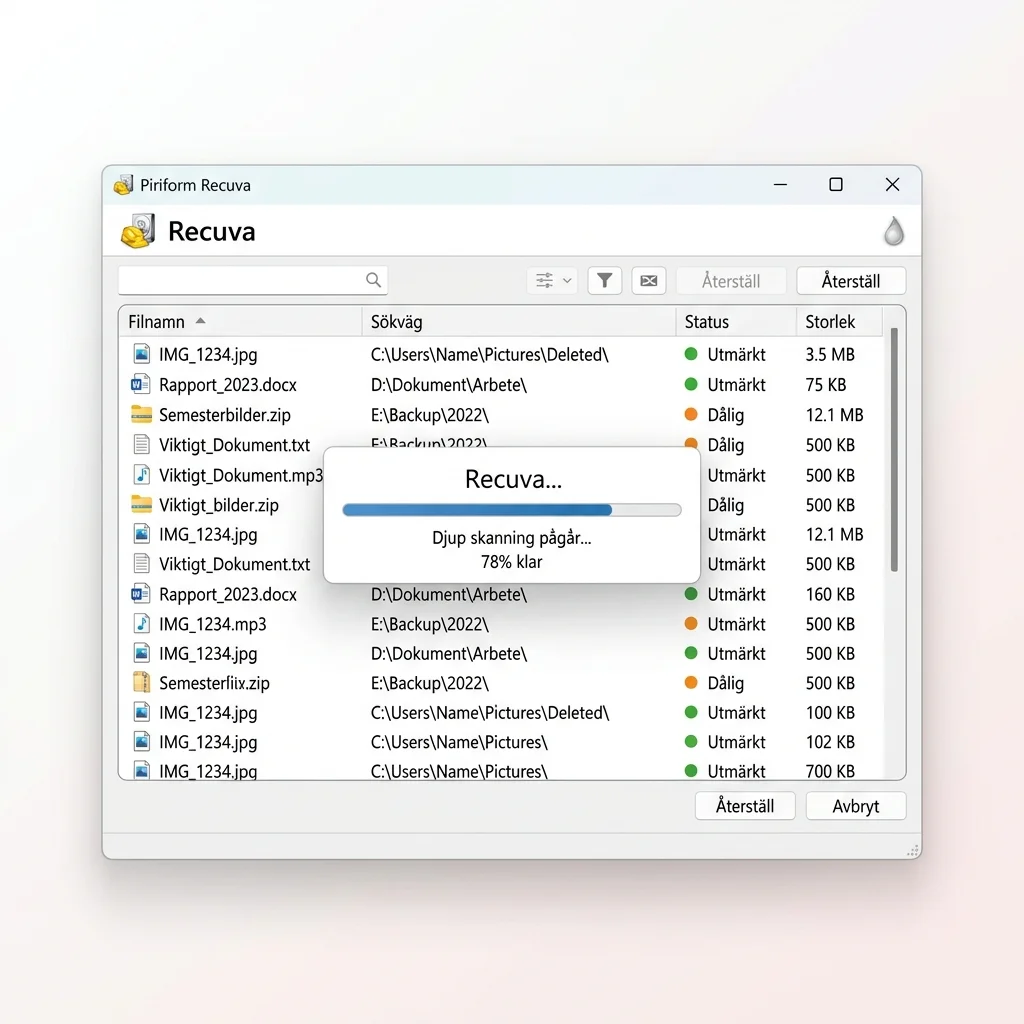The width and height of the screenshot is (1024, 1024).
Task: Click the text file icon of the Dålig Viktigt_Dokument.txt
Action: [x=141, y=444]
